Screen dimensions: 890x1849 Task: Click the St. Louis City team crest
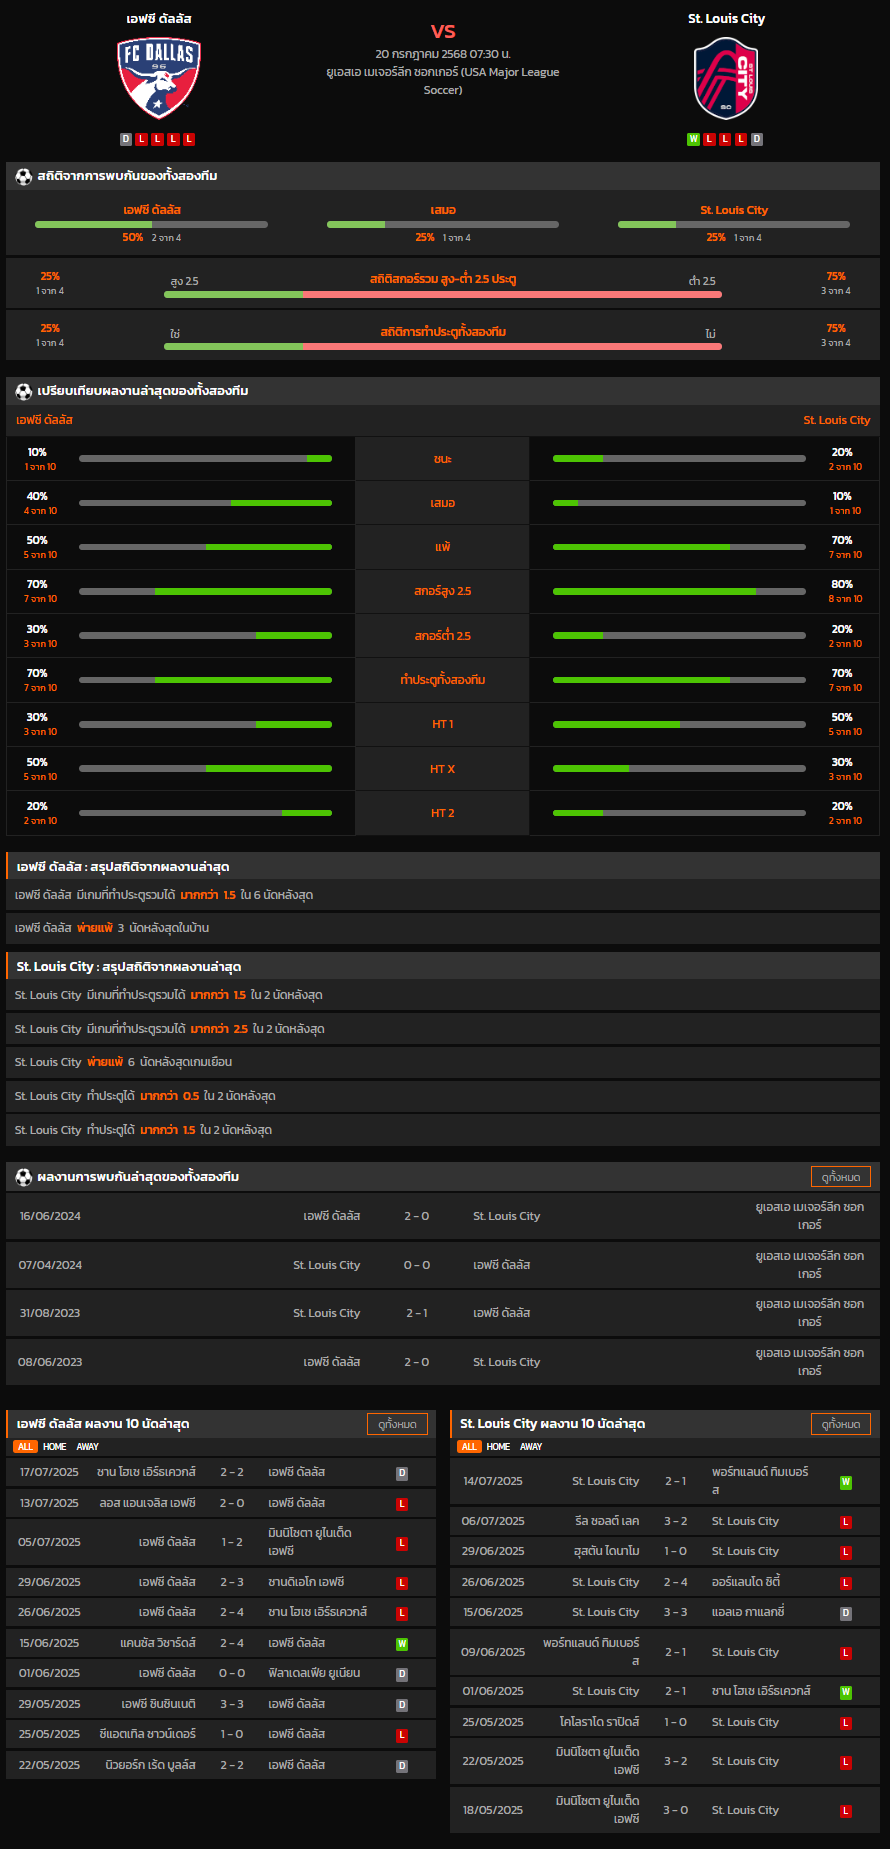[x=726, y=78]
